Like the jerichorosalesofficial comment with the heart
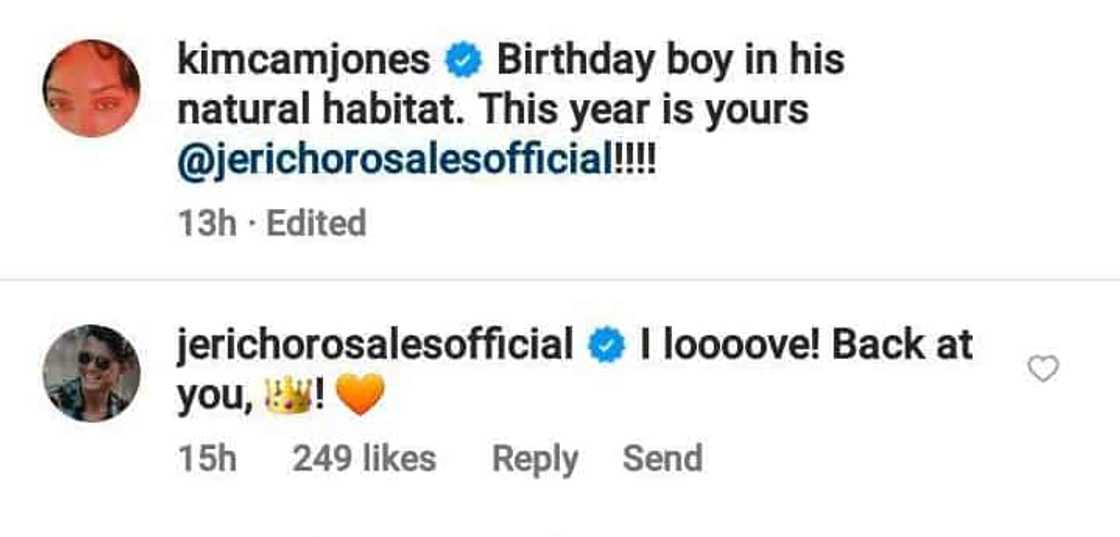Image resolution: width=1120 pixels, height=537 pixels. pyautogui.click(x=1043, y=370)
